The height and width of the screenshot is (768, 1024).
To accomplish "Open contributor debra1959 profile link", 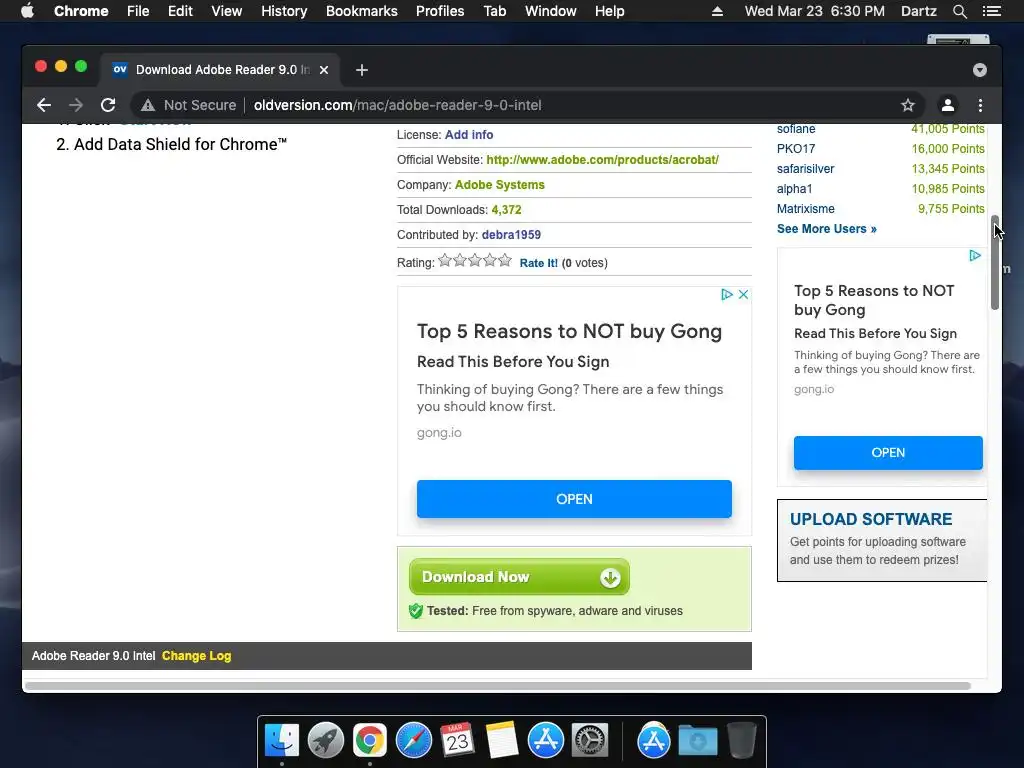I will point(511,234).
